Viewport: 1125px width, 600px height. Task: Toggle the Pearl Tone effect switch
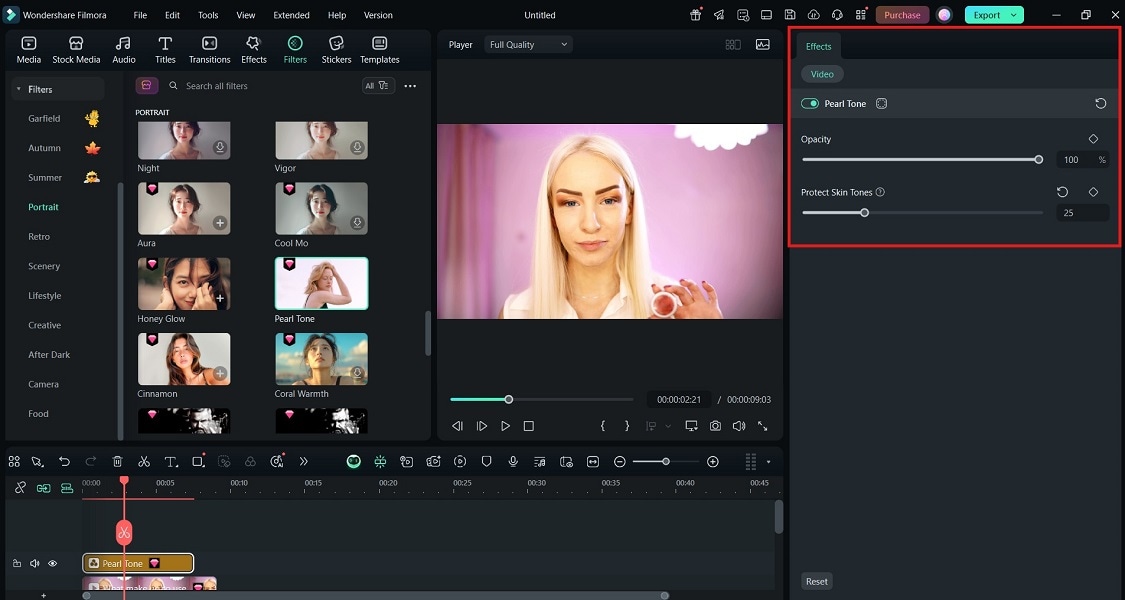click(x=810, y=103)
